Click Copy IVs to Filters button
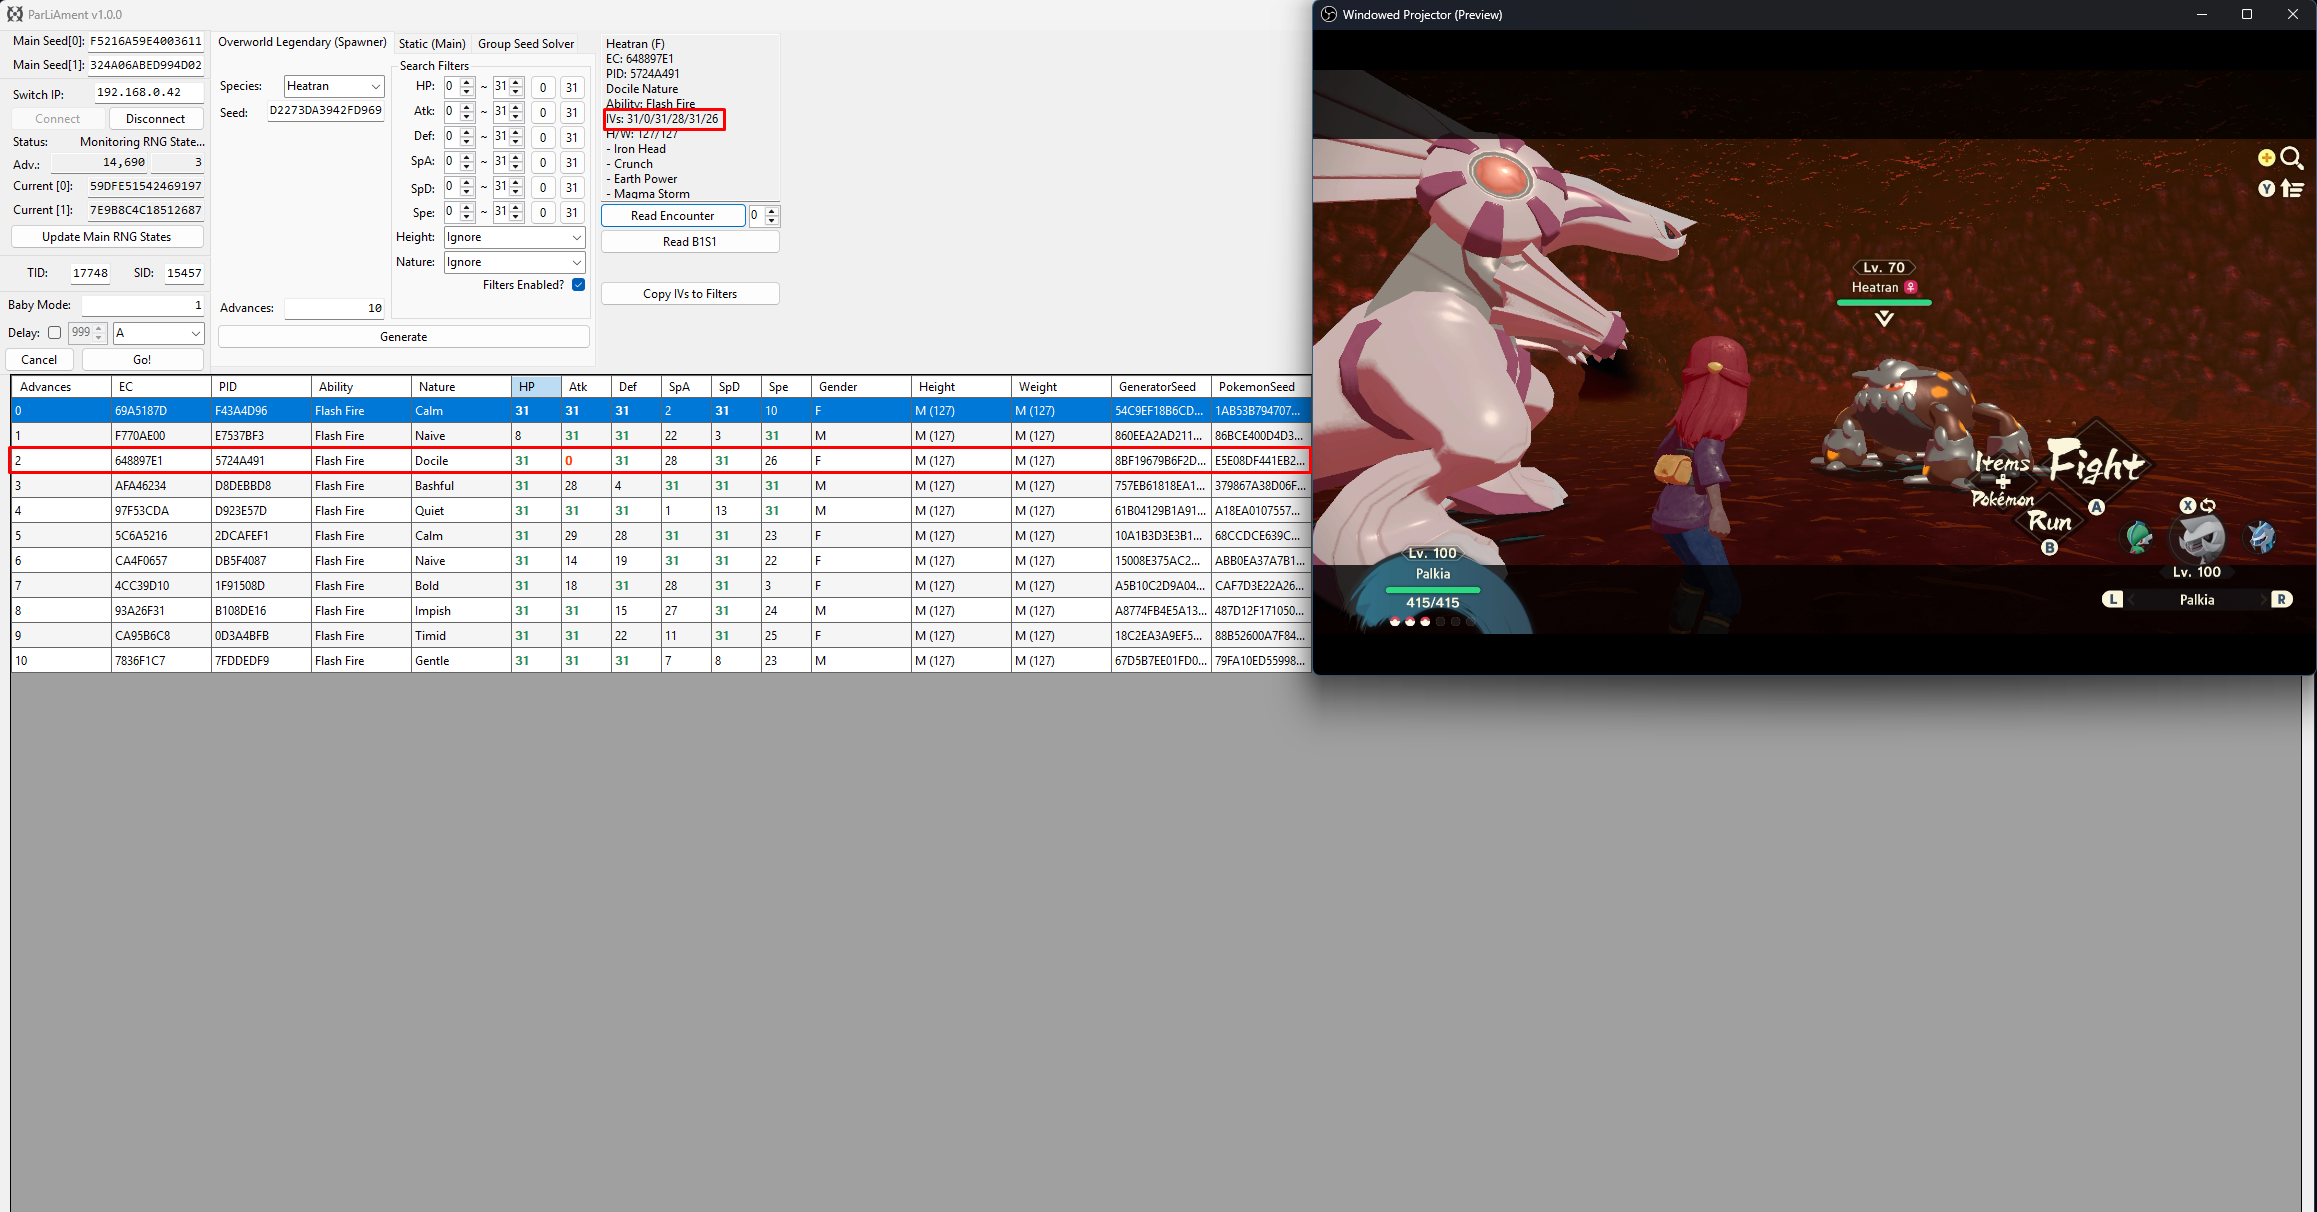 pyautogui.click(x=689, y=294)
